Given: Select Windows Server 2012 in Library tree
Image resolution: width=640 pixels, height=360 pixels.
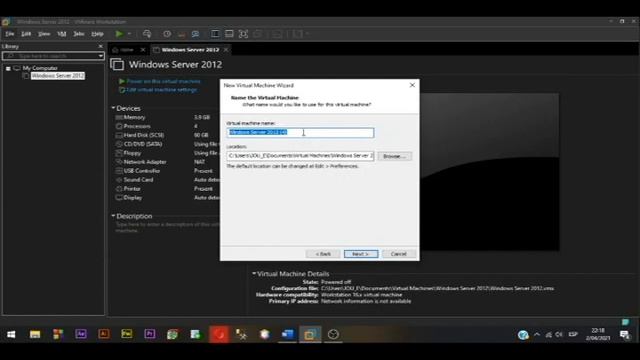Looking at the screenshot, I should click(58, 76).
